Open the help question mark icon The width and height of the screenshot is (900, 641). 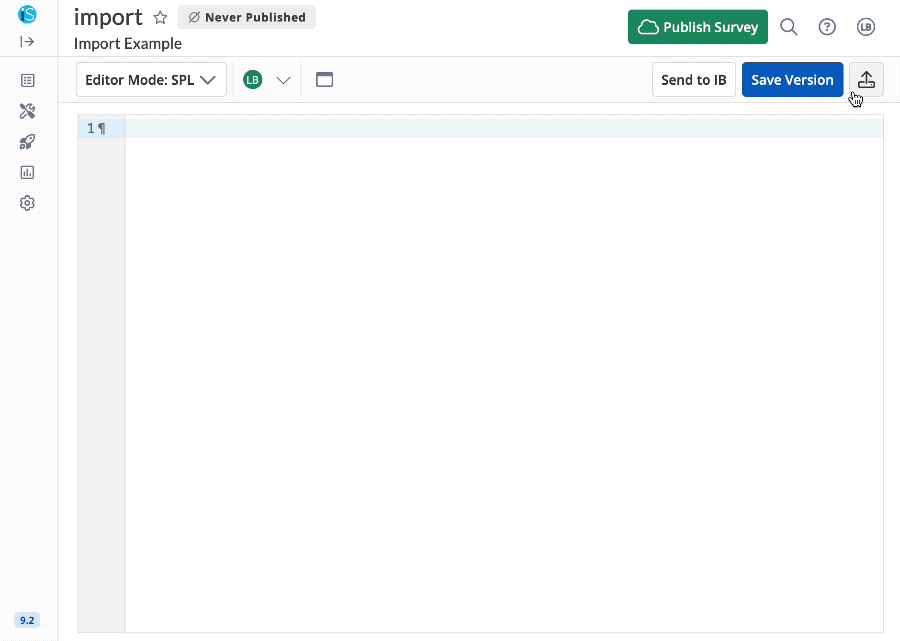[x=827, y=27]
